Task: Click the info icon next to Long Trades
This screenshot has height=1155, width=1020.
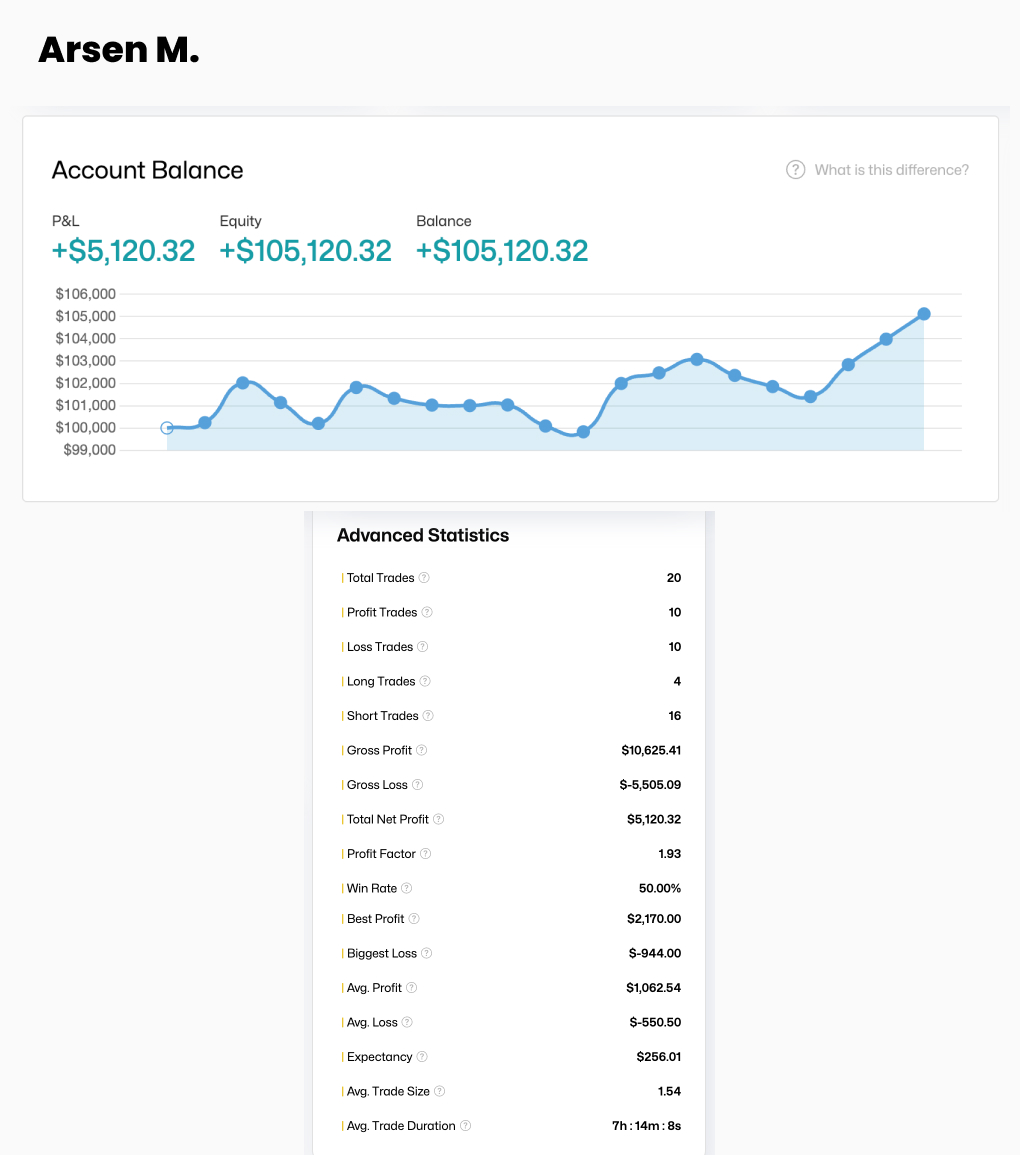Action: pyautogui.click(x=424, y=681)
